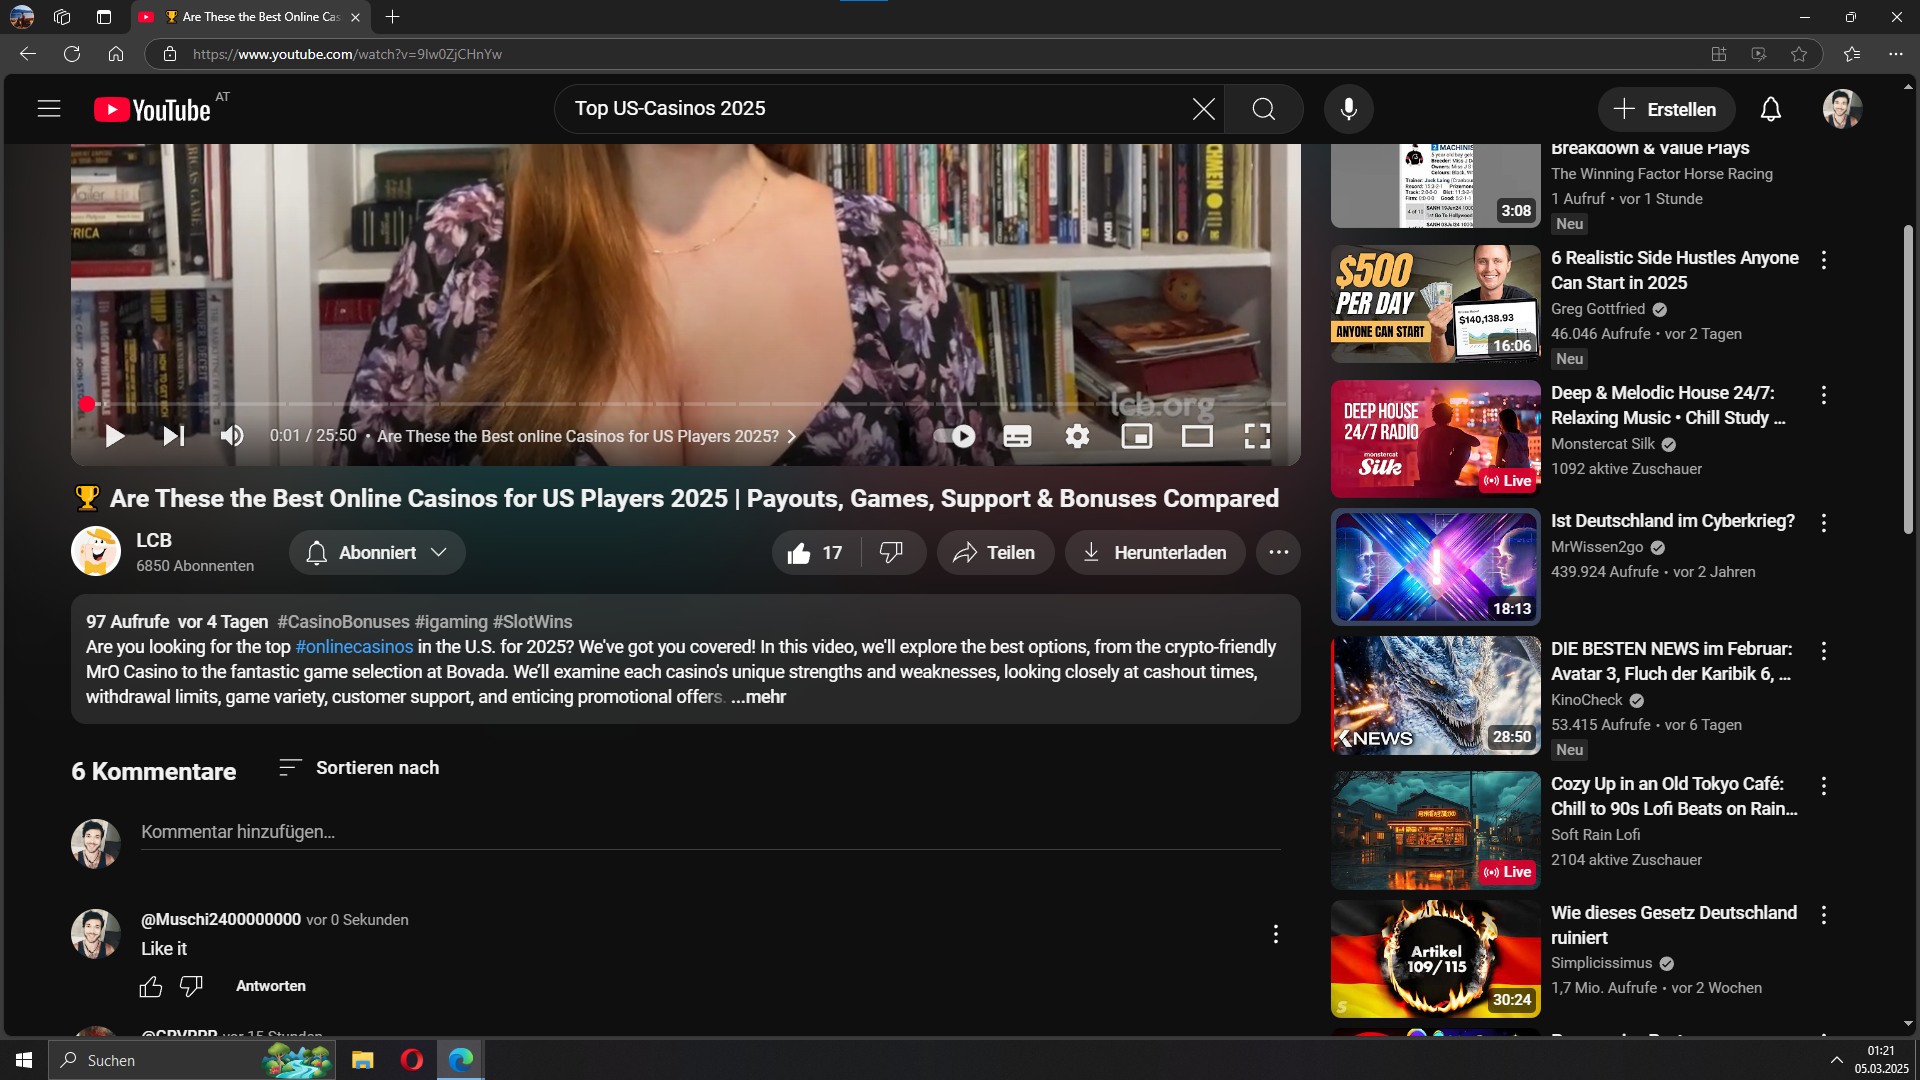Image resolution: width=1920 pixels, height=1080 pixels.
Task: Go back in browser history
Action: click(28, 54)
